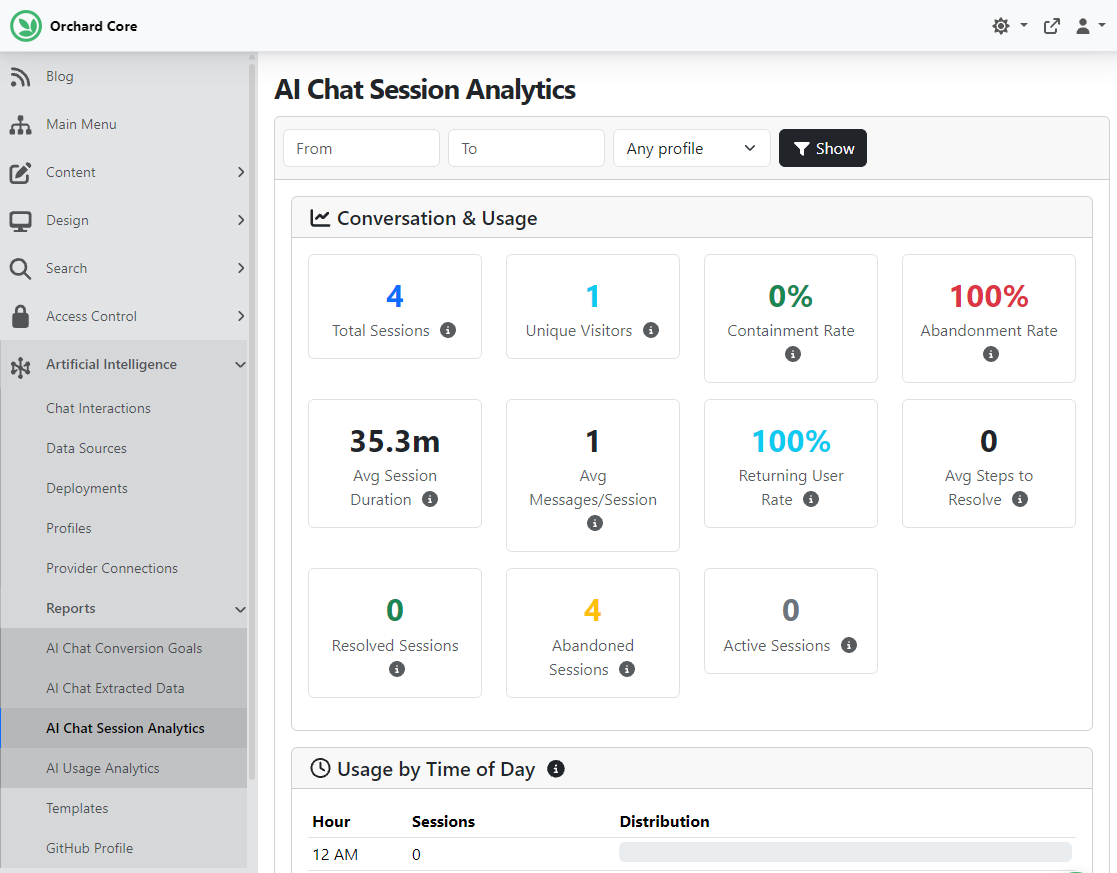Show info for Containment Rate metric
Screen dimensions: 1117x873
pyautogui.click(x=793, y=354)
